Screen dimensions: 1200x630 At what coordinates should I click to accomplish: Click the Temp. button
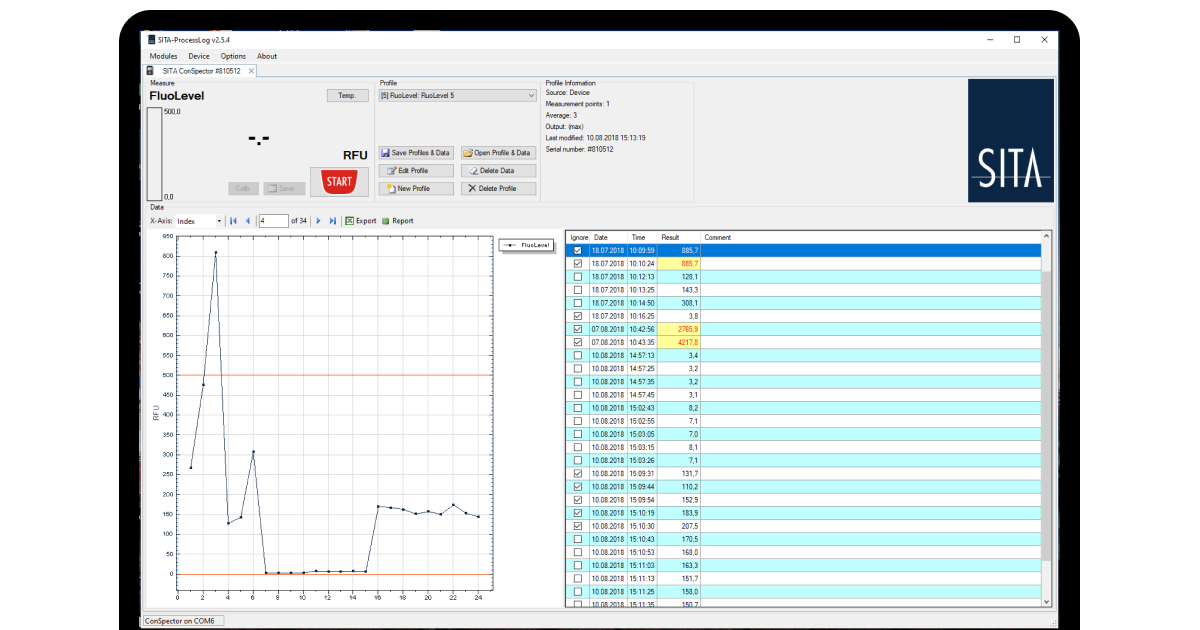[x=347, y=96]
